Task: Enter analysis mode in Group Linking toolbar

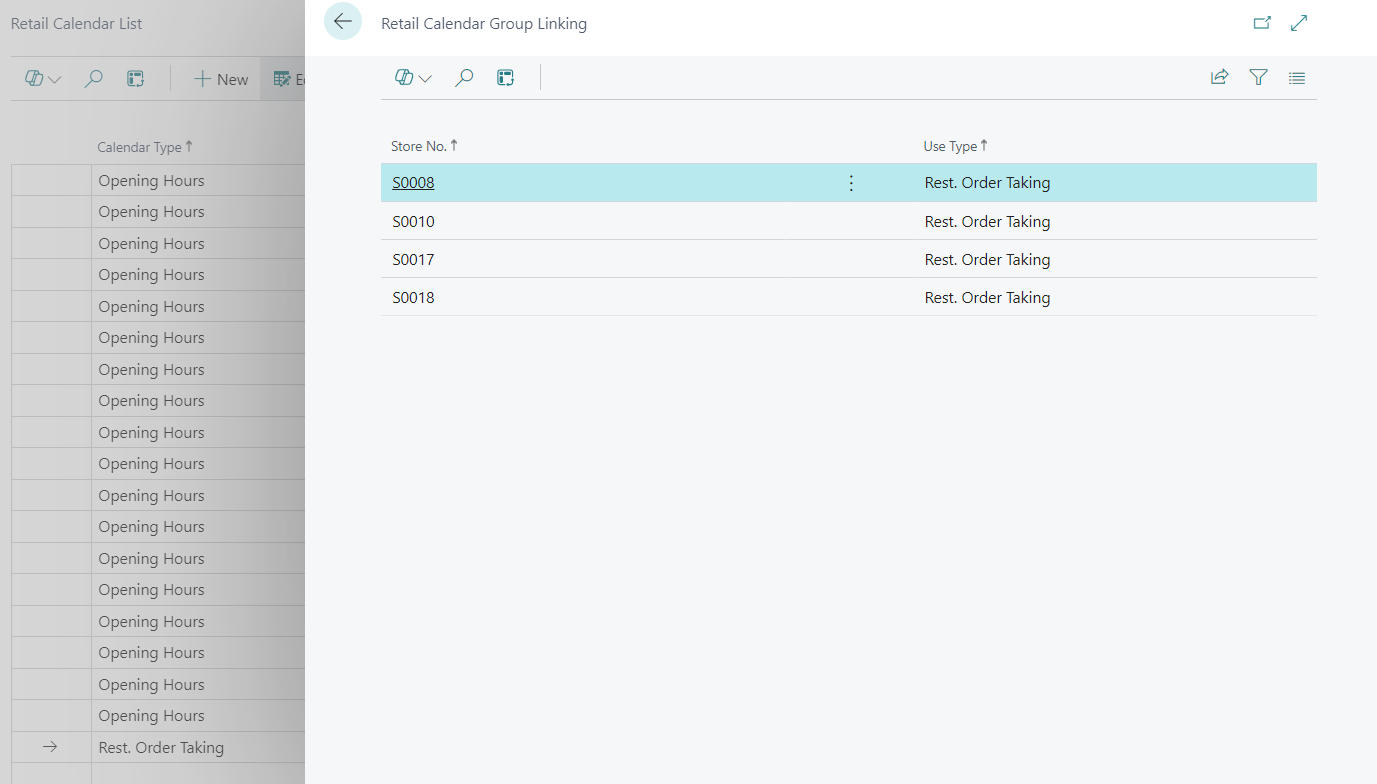Action: [x=506, y=78]
